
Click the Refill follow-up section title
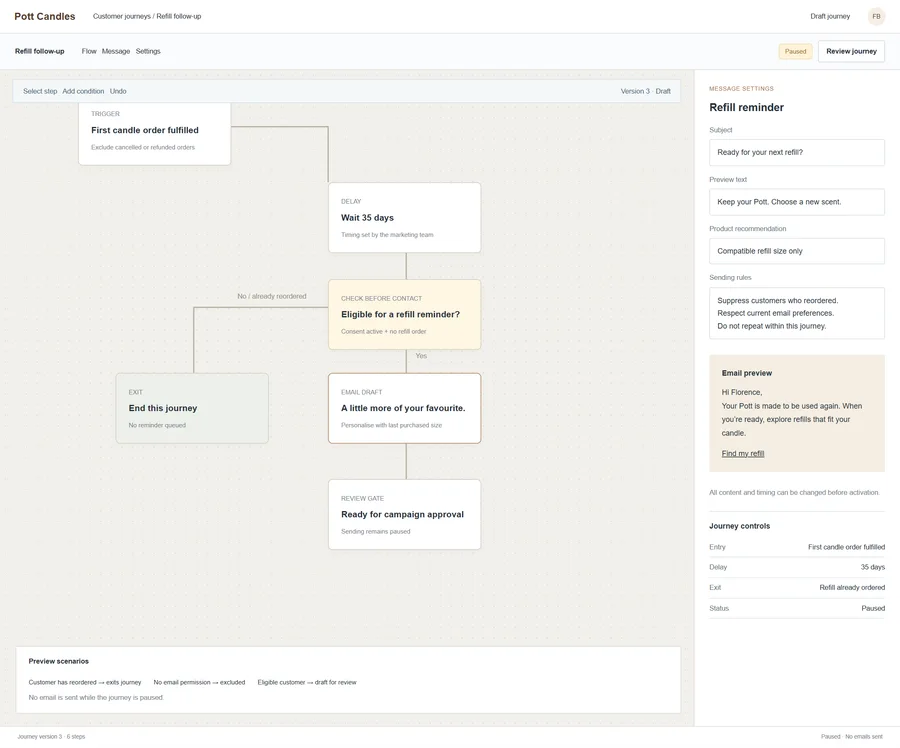coord(40,51)
